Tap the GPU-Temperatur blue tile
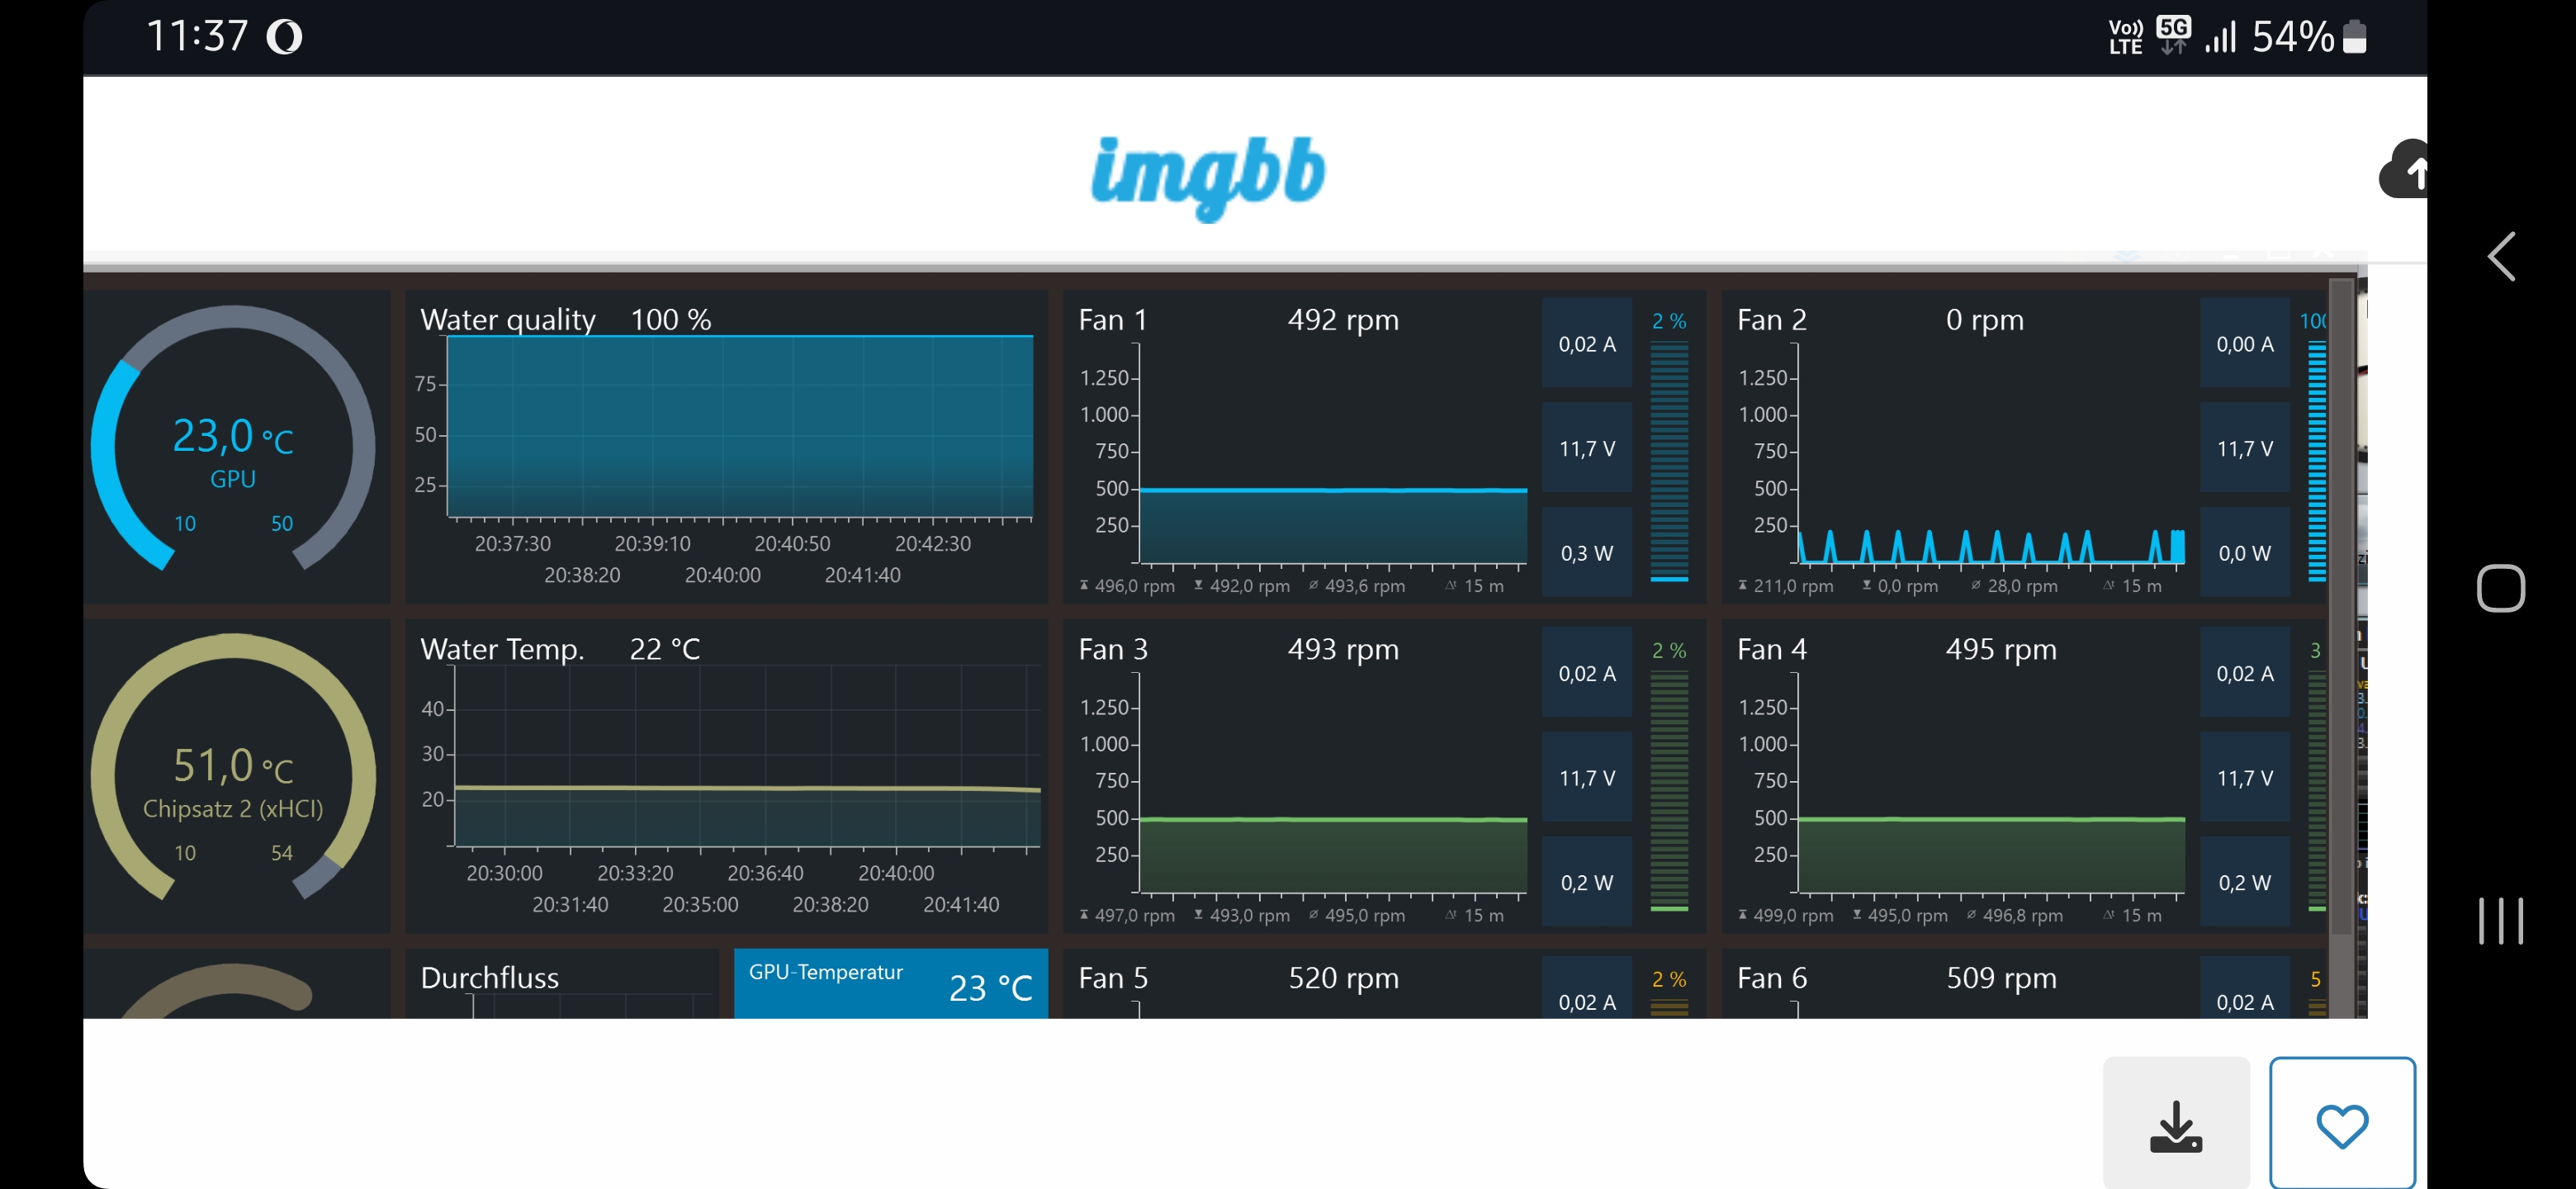The width and height of the screenshot is (2576, 1189). pyautogui.click(x=890, y=984)
